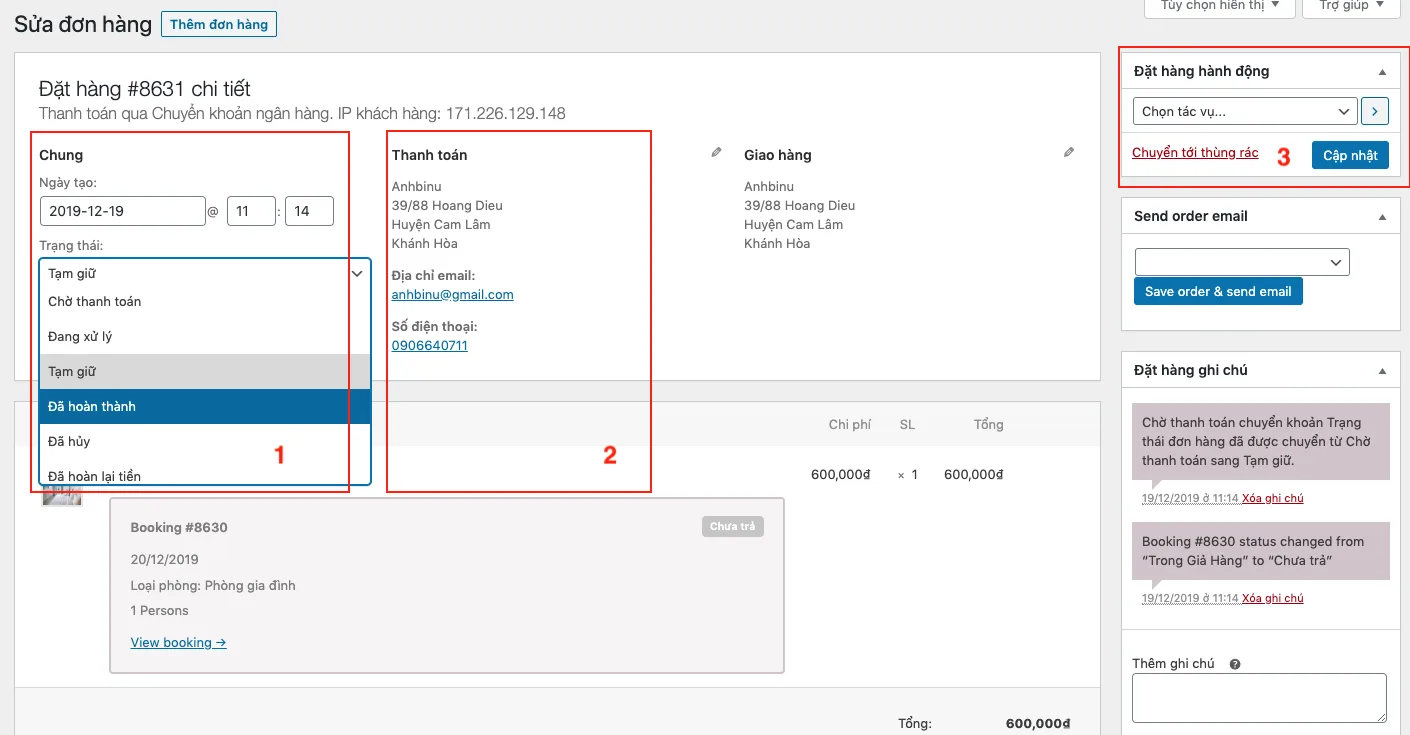Collapse the Đặt hàng hành động panel

coord(1382,72)
